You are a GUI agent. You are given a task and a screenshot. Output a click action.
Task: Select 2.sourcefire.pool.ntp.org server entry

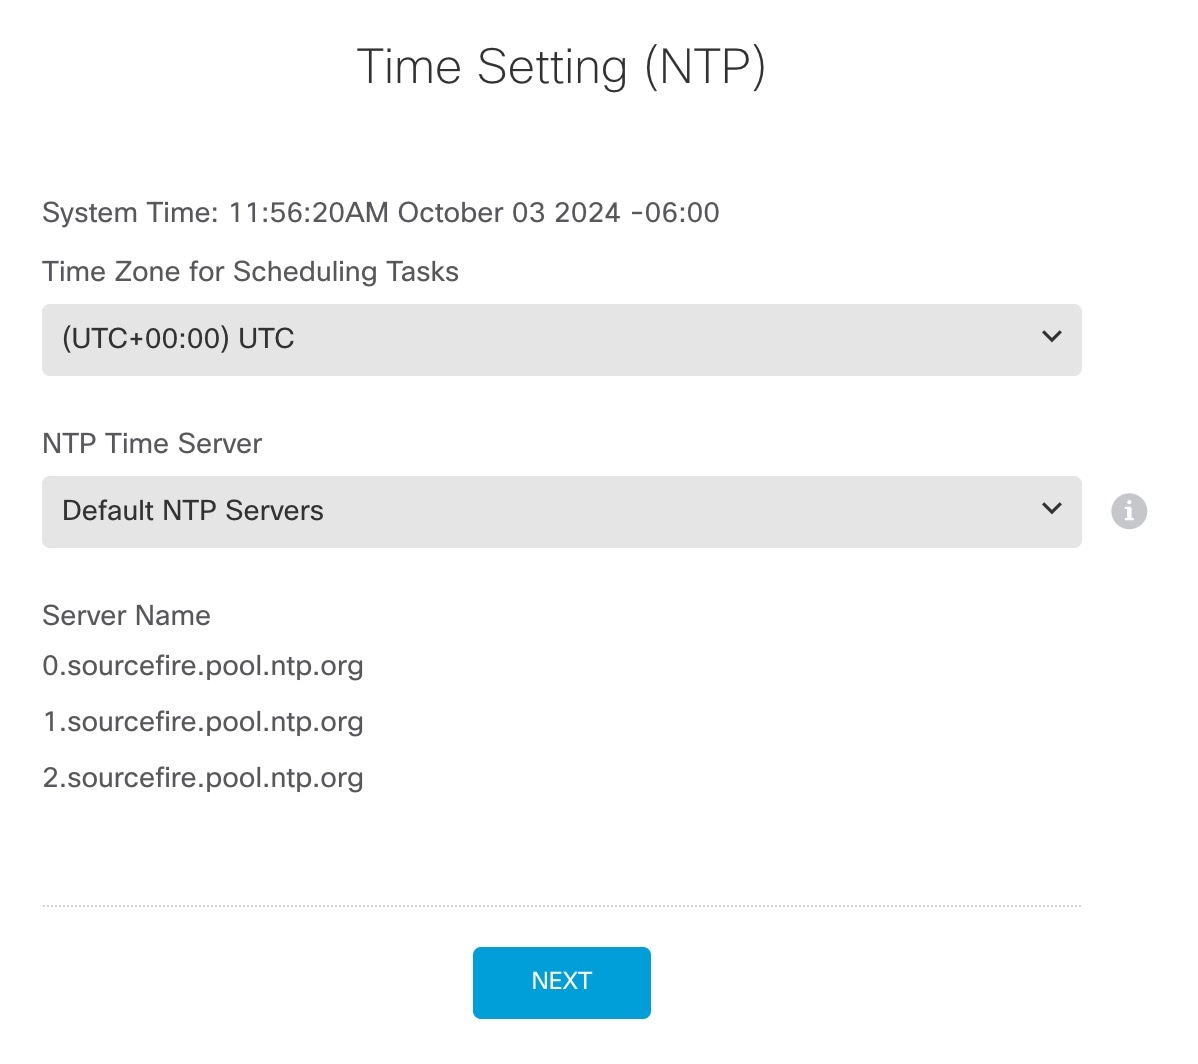[x=203, y=777]
